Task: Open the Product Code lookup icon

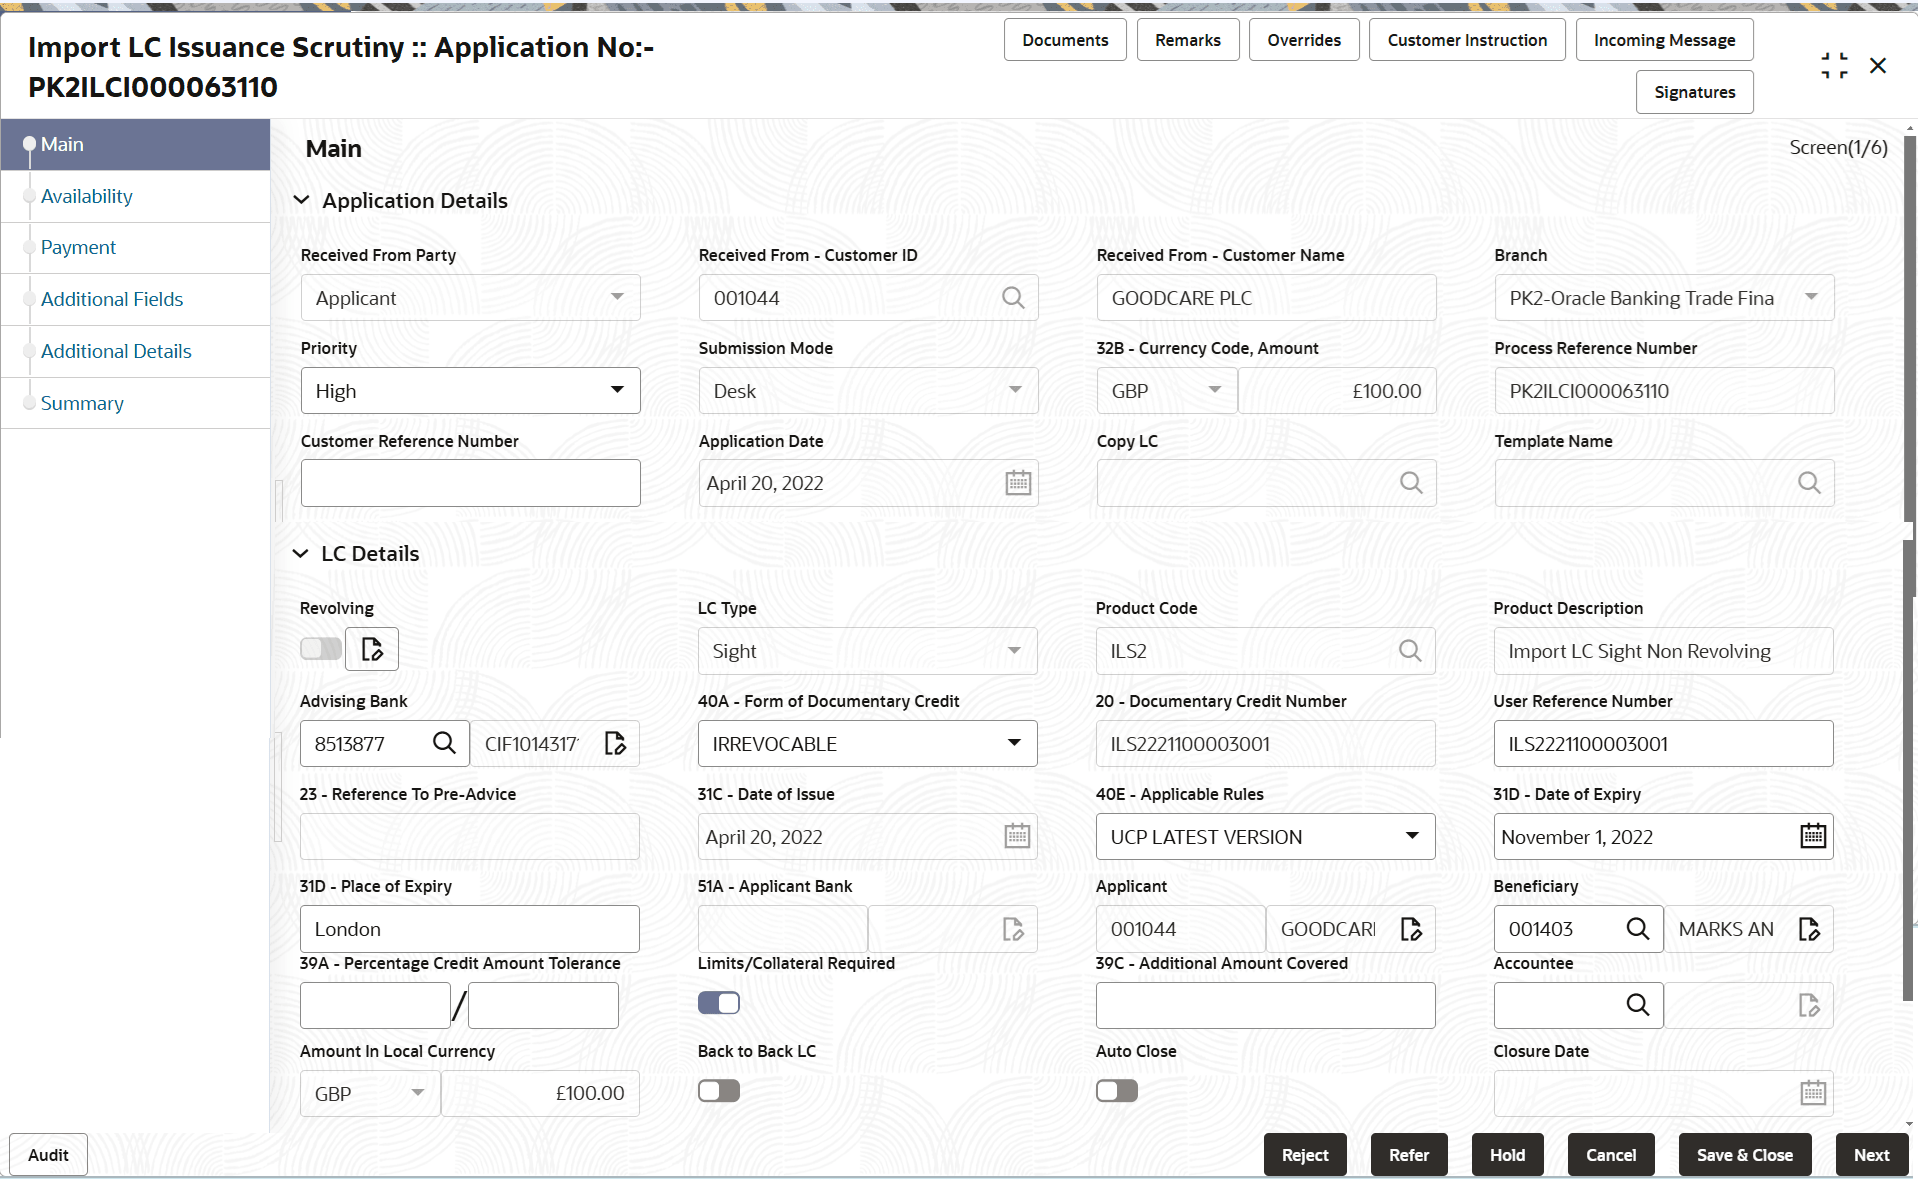Action: (1410, 651)
